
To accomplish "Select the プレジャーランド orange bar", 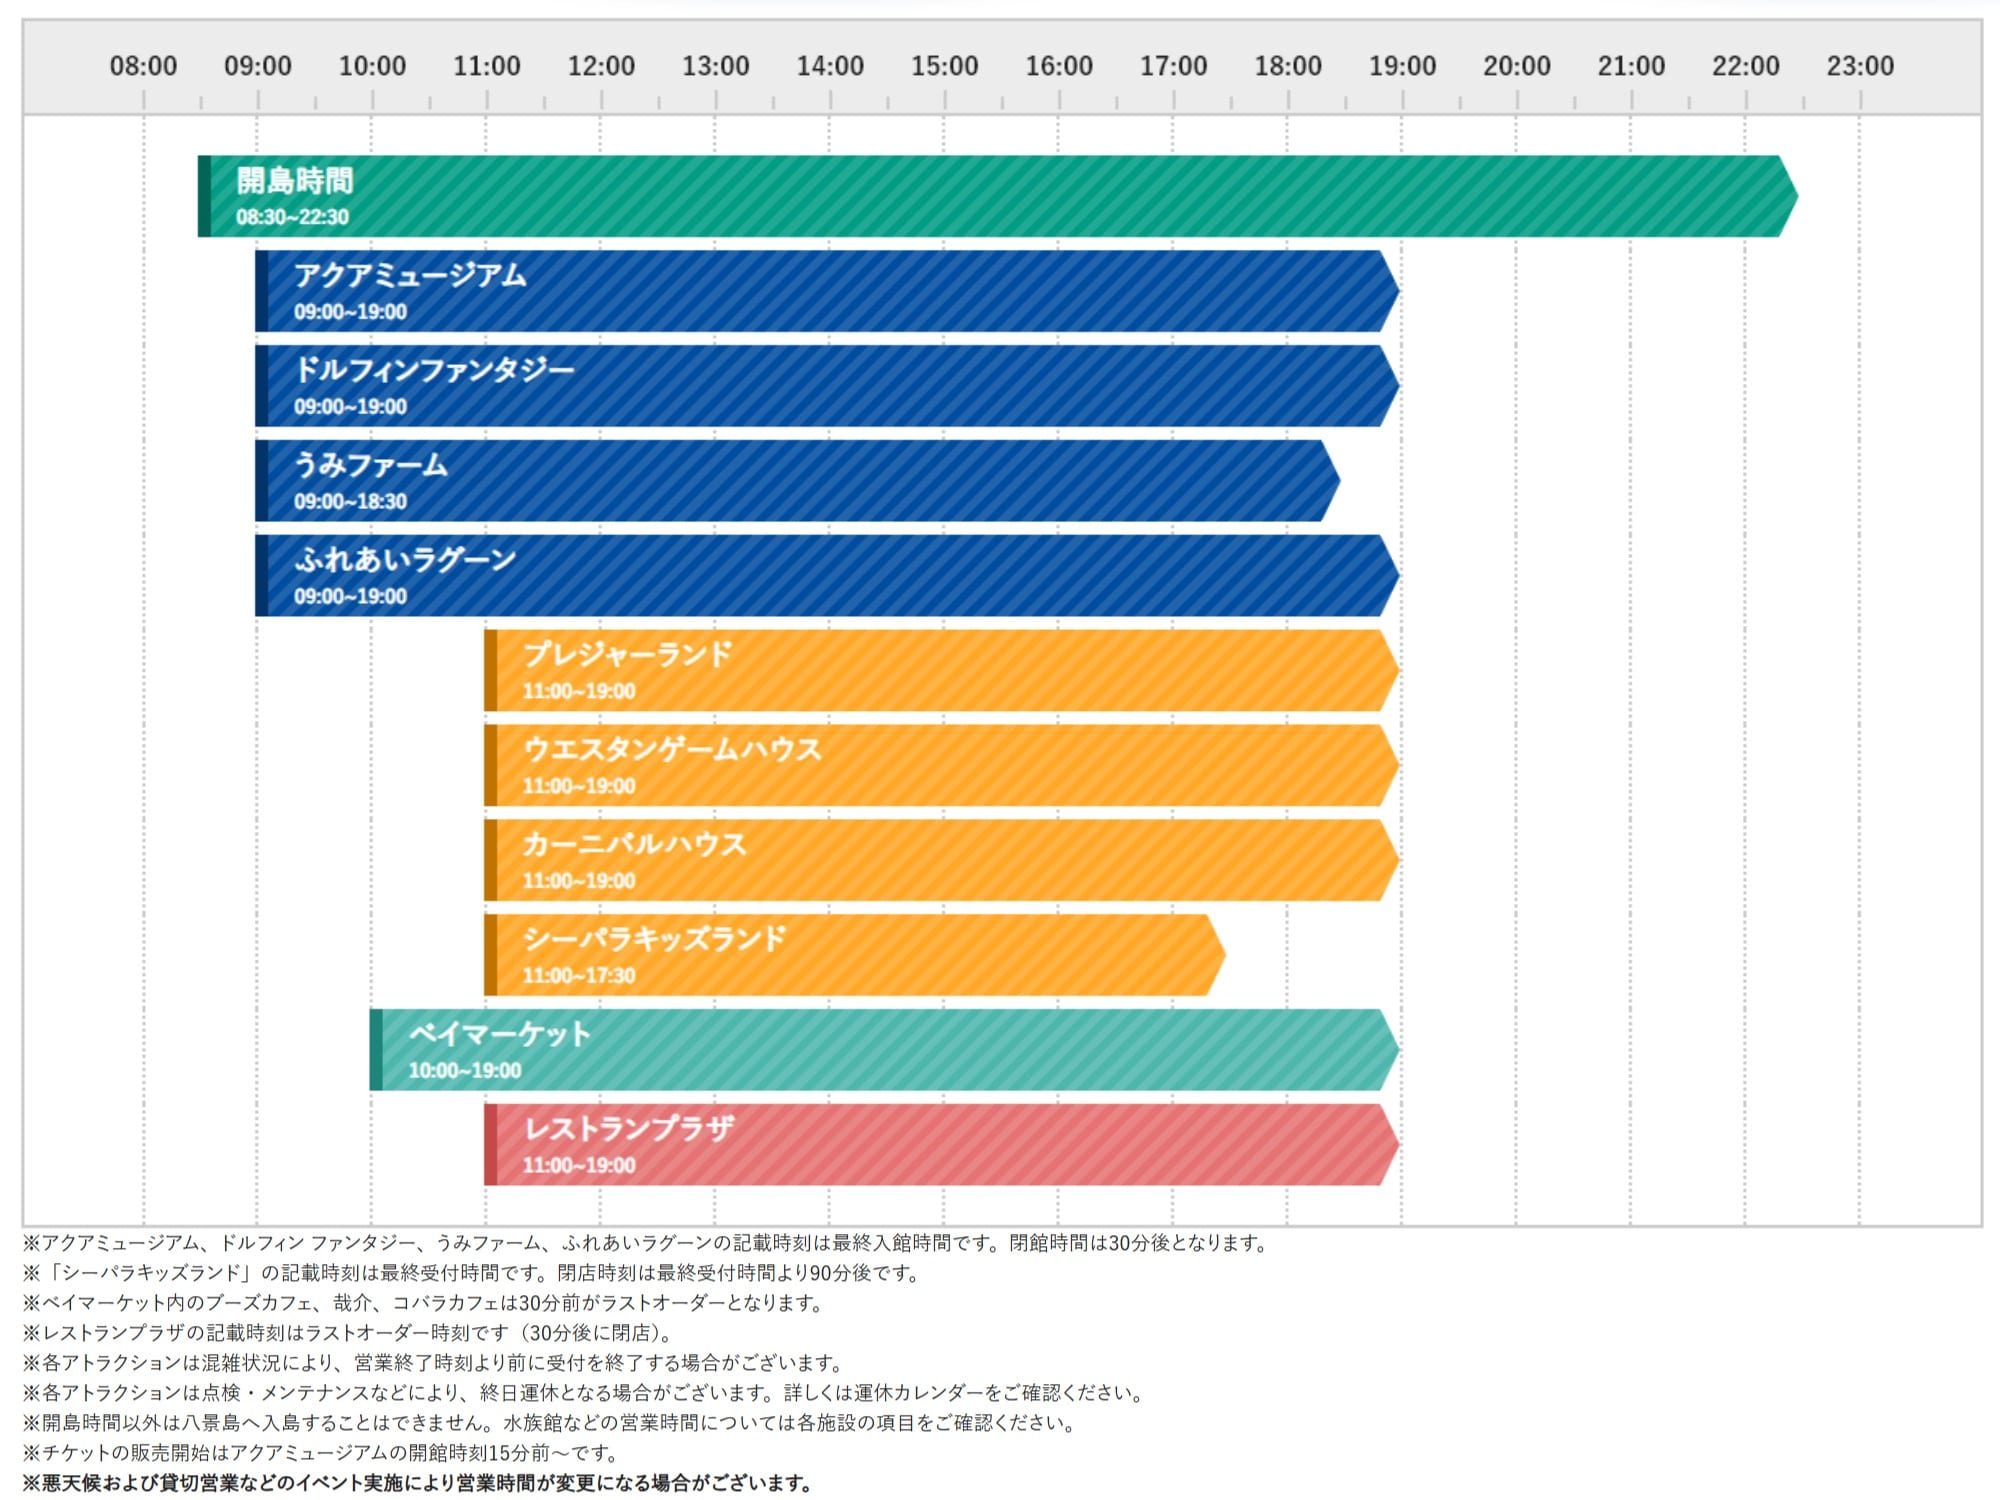I will point(942,670).
